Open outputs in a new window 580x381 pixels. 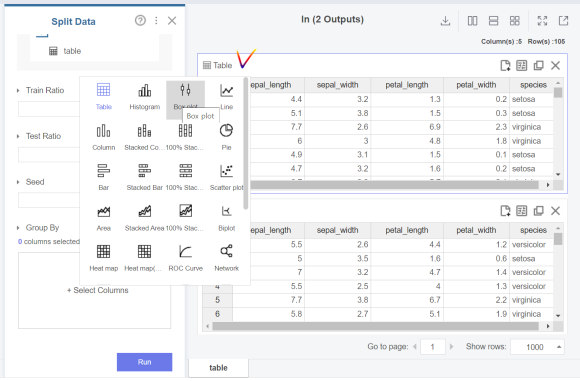pyautogui.click(x=563, y=21)
